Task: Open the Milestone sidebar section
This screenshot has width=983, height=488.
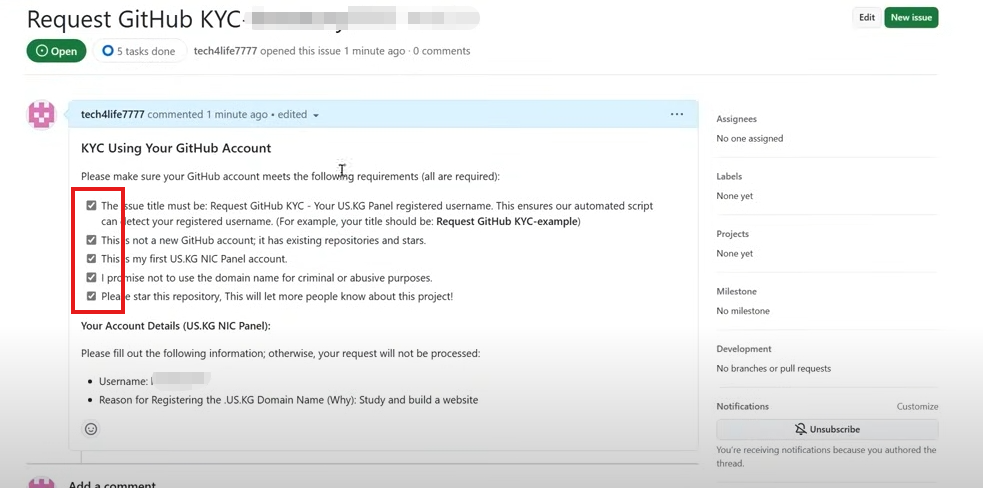Action: (736, 292)
